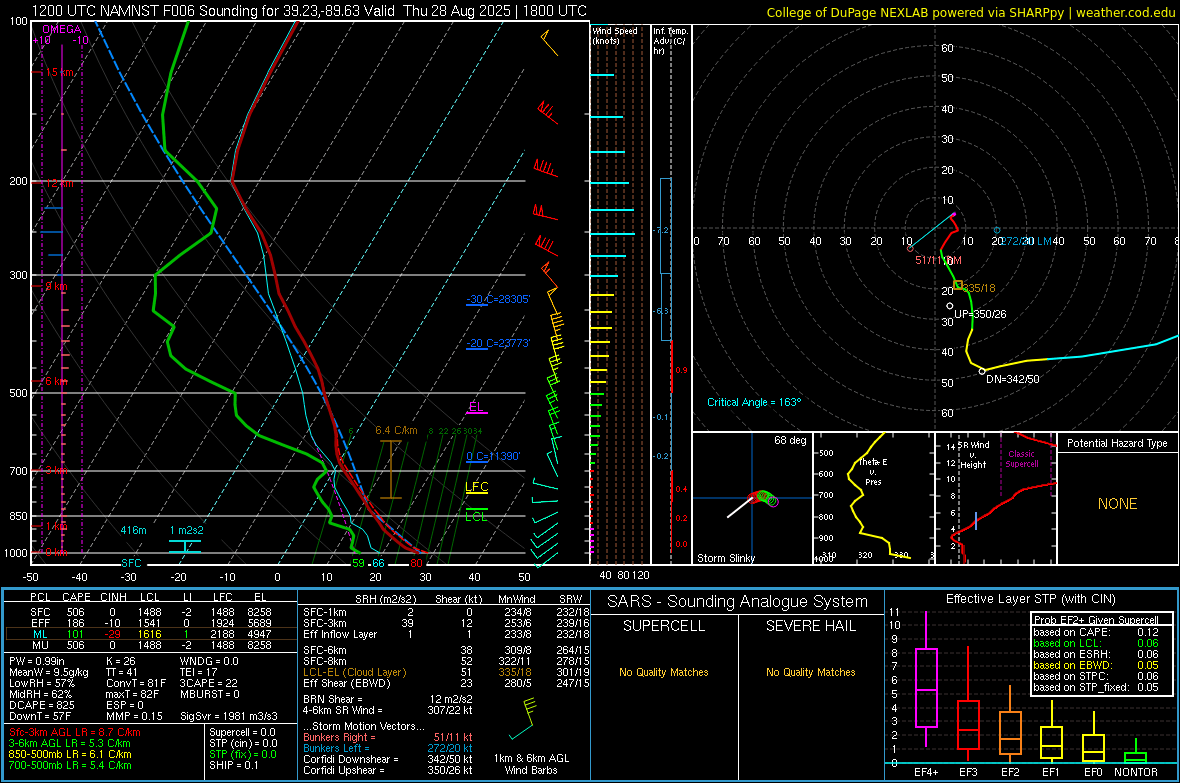Click the cyan SFC label below skew-T
The width and height of the screenshot is (1180, 783).
pos(131,563)
